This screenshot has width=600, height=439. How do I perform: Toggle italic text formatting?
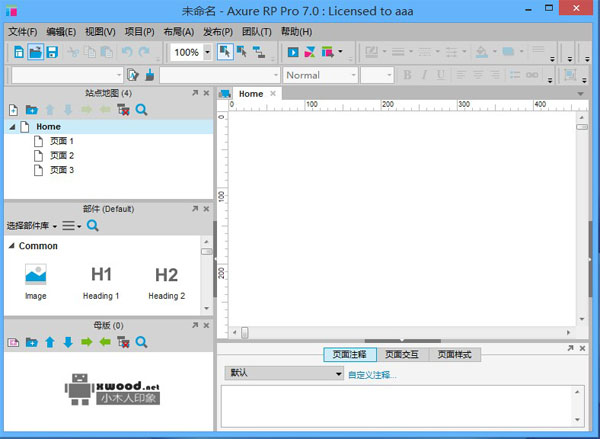pyautogui.click(x=424, y=75)
